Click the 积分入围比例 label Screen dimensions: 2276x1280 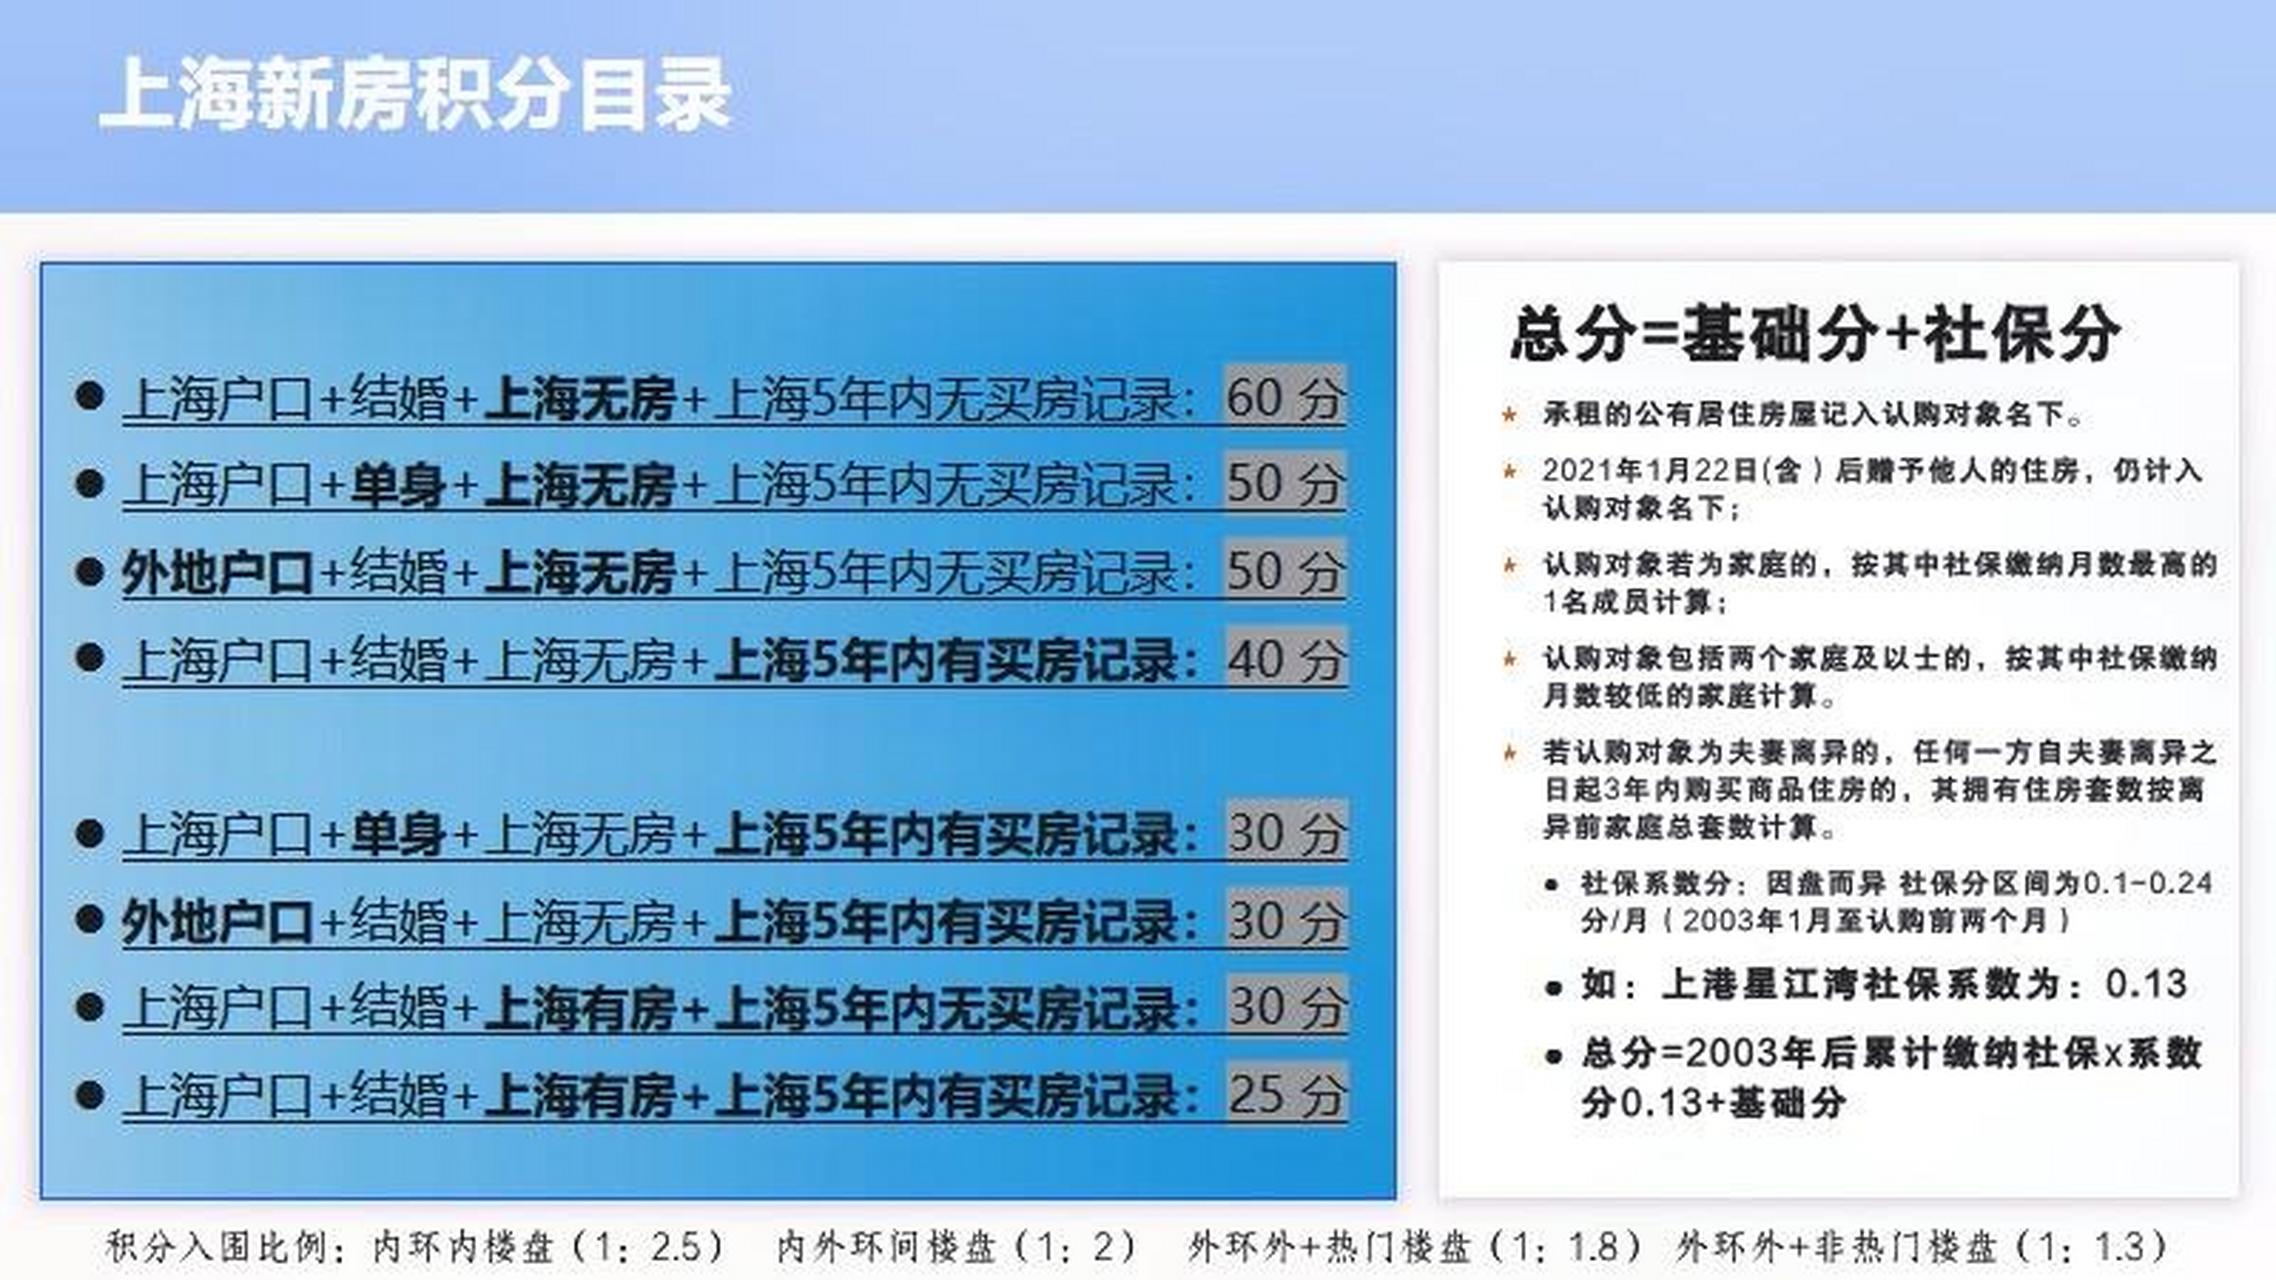pyautogui.click(x=228, y=1247)
